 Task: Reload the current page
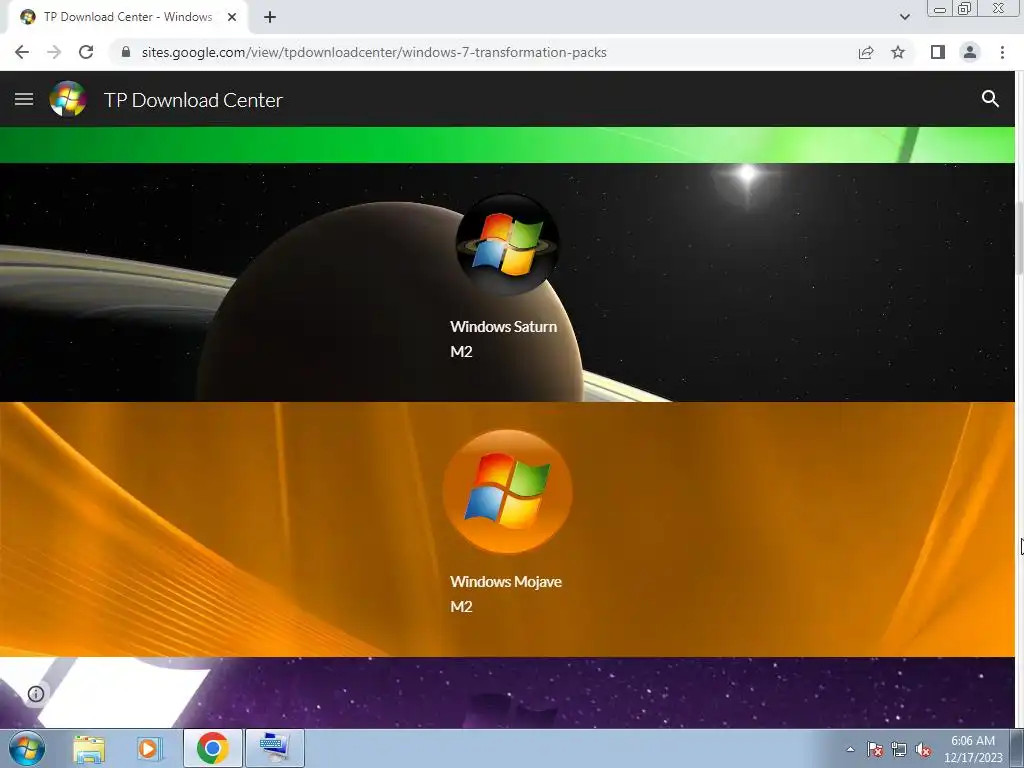pyautogui.click(x=86, y=52)
